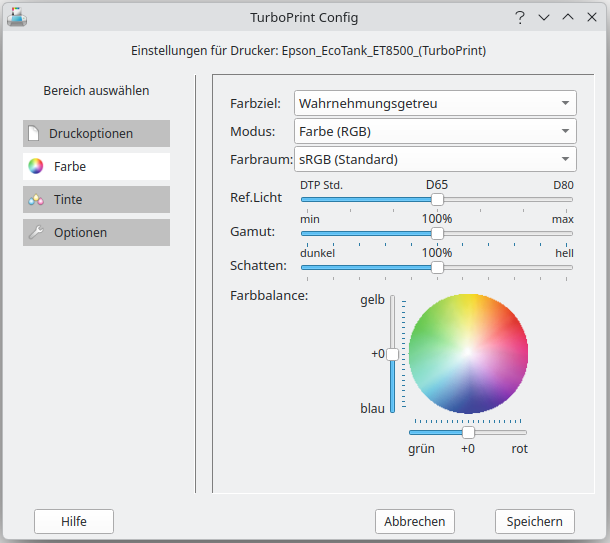This screenshot has width=610, height=543.
Task: Click the arrow of the Modus combo box
Action: point(566,131)
